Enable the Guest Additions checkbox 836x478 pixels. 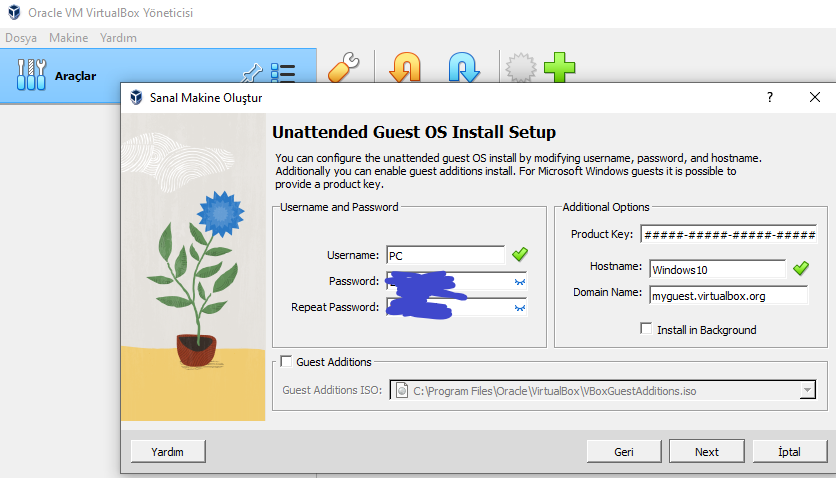click(x=286, y=361)
